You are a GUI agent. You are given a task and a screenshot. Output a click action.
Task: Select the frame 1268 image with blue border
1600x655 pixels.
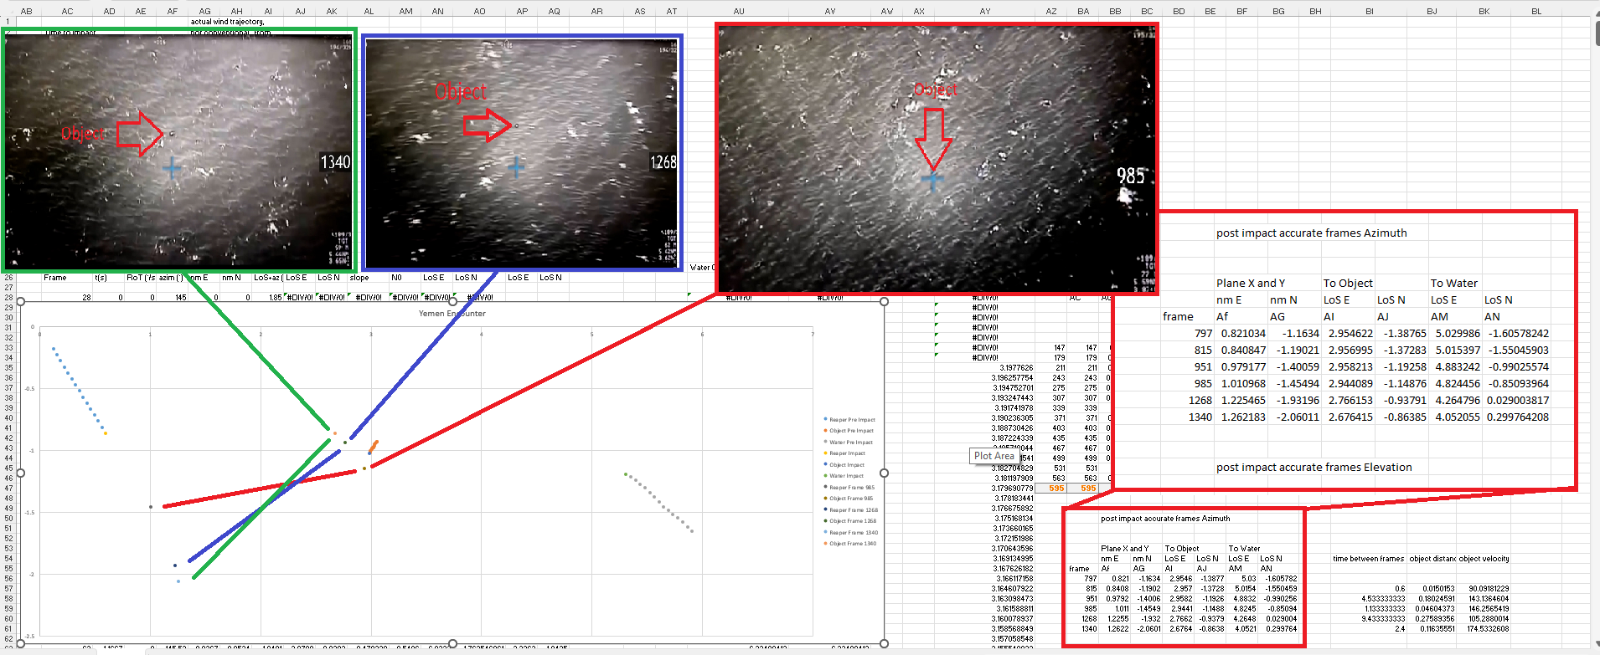(x=522, y=153)
